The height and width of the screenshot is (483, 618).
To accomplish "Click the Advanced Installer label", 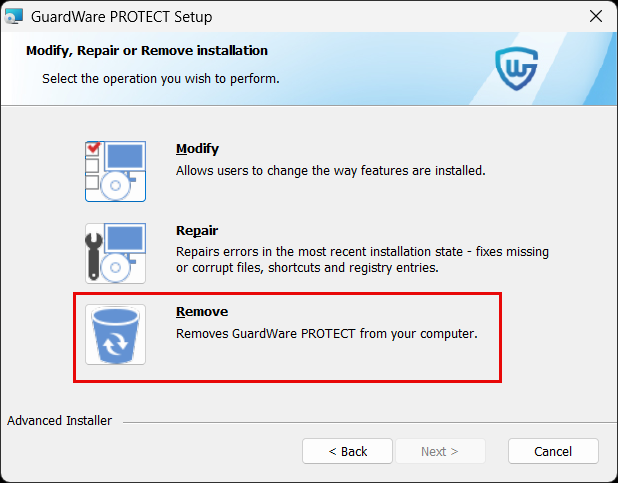I will point(60,421).
